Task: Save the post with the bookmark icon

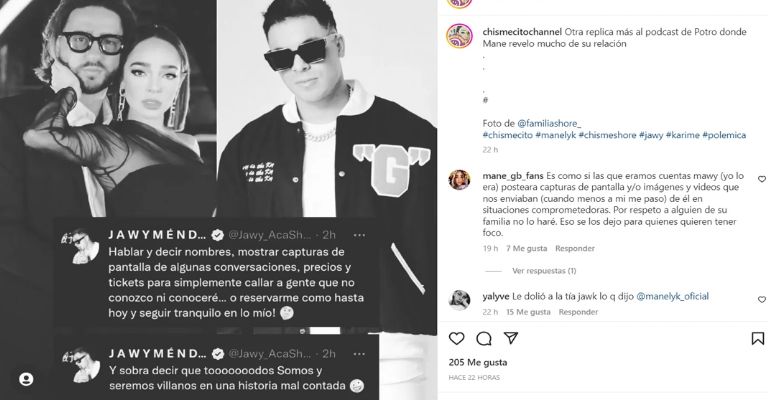Action: 757,338
